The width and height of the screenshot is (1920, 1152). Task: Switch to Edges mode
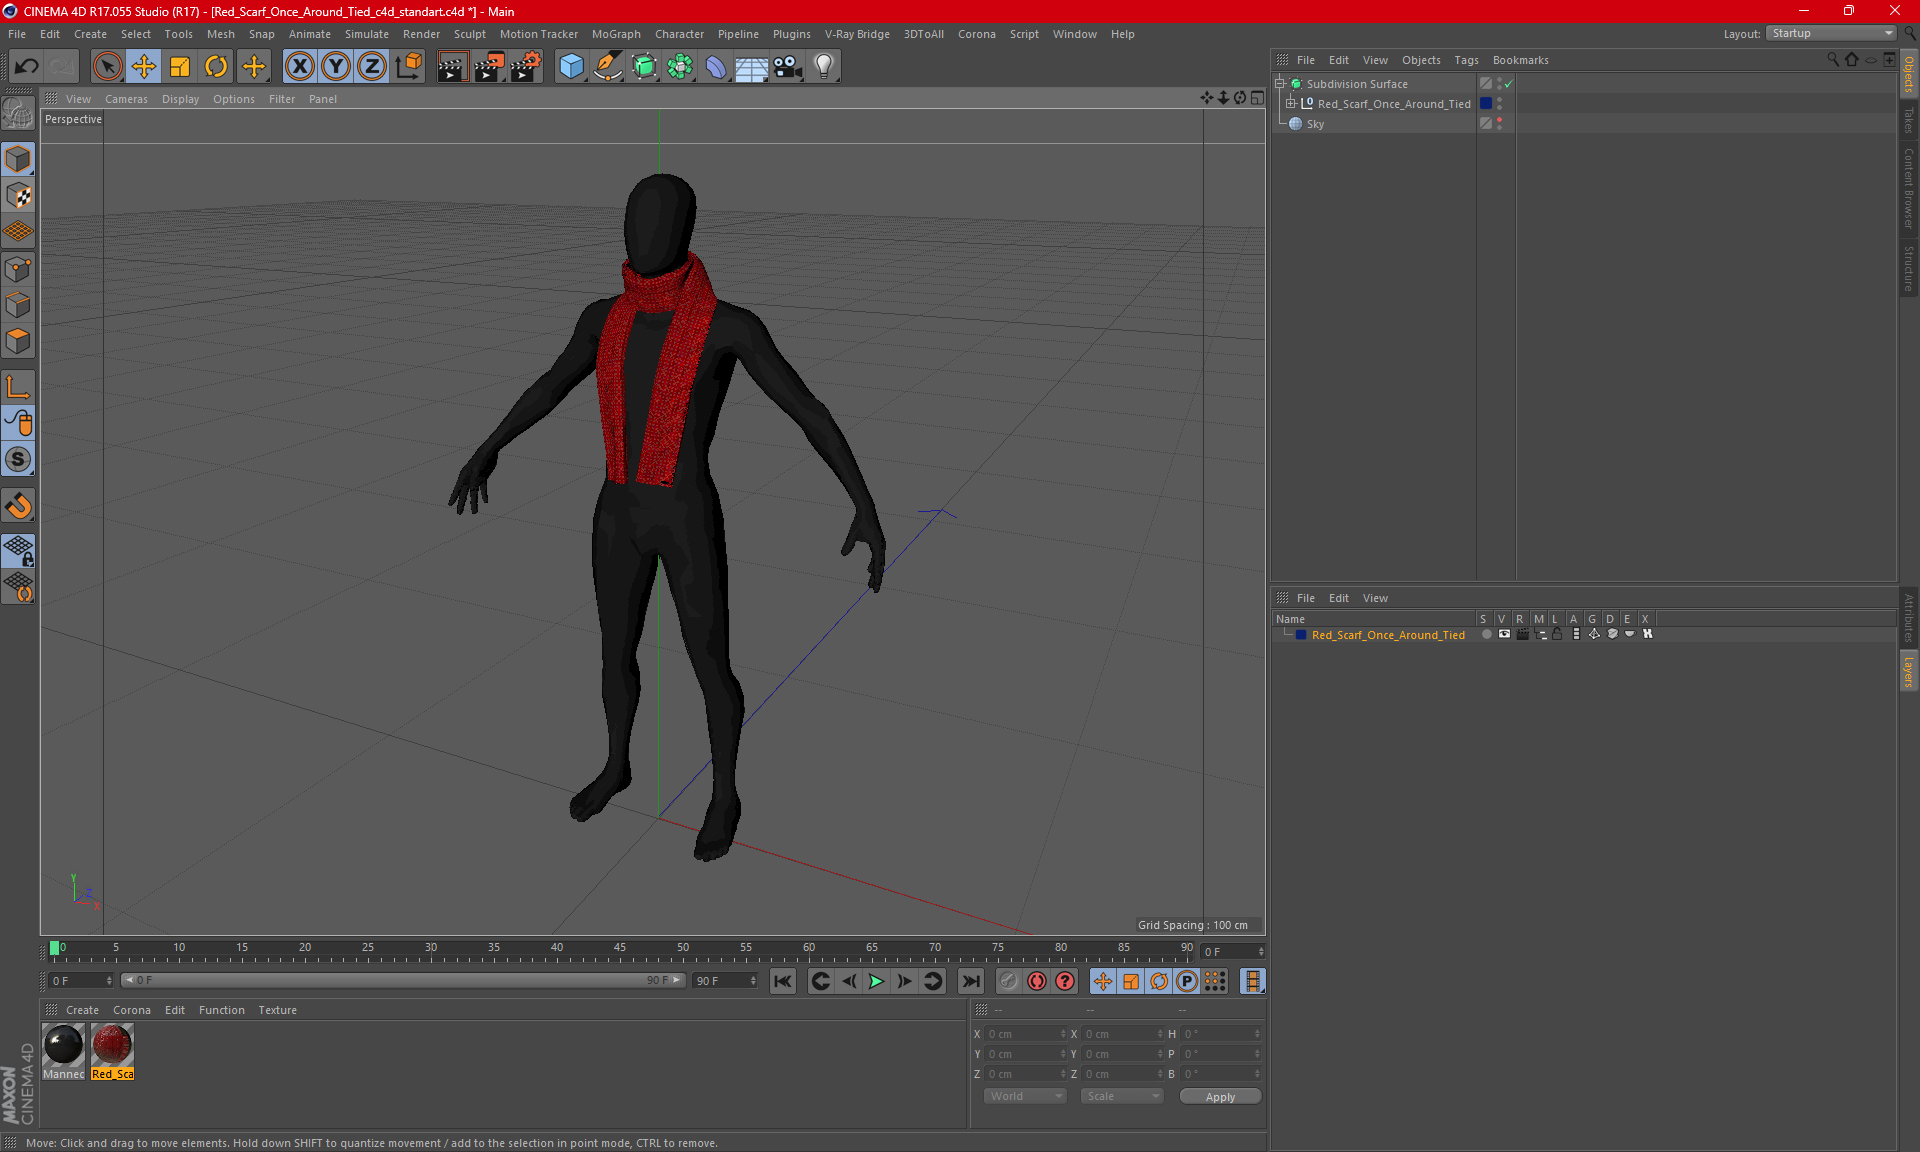(18, 305)
